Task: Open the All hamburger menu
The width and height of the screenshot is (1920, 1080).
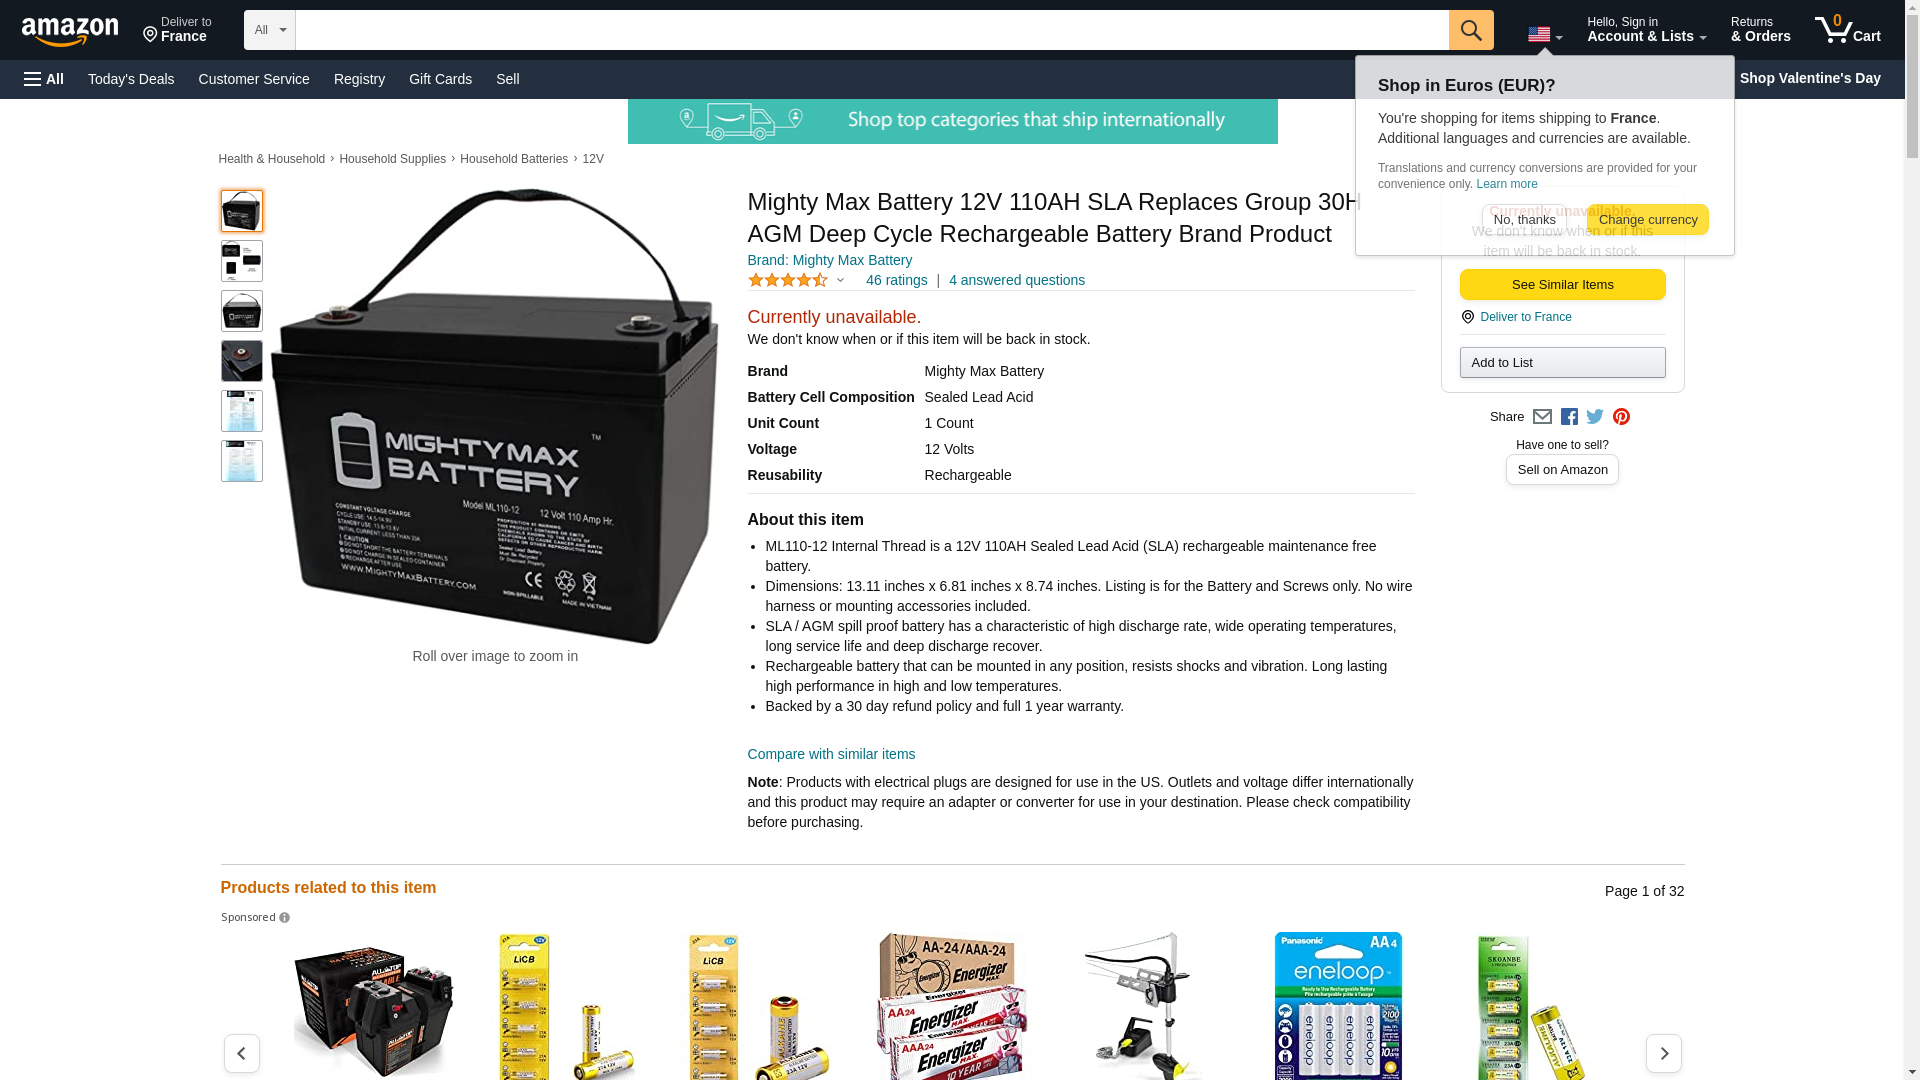Action: point(44,79)
